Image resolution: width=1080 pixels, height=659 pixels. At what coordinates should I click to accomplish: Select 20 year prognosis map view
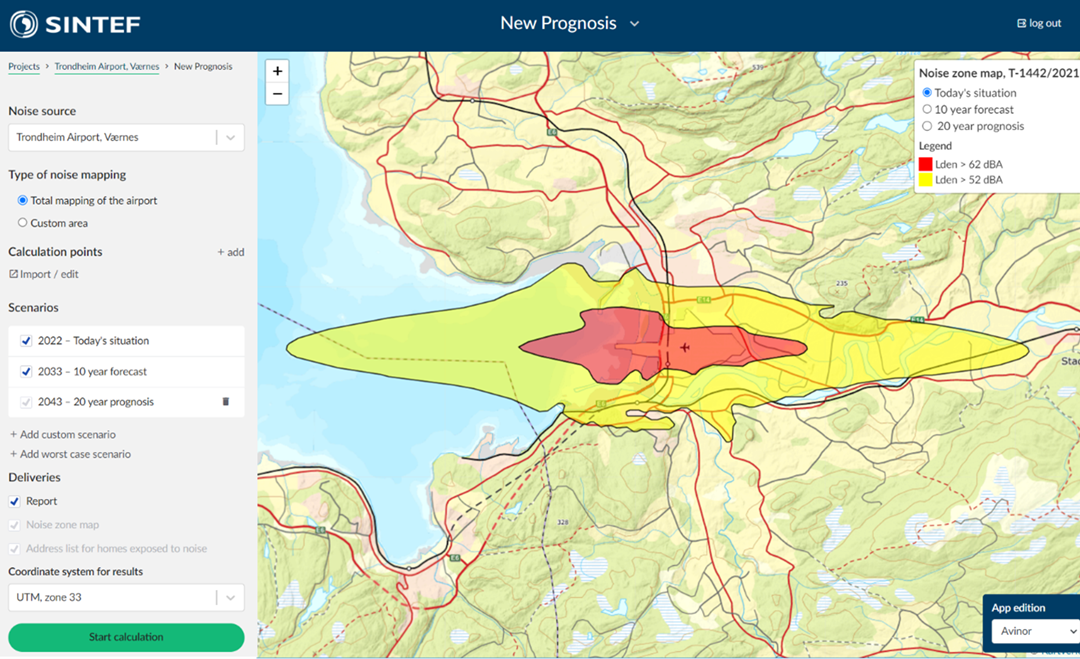pos(927,127)
